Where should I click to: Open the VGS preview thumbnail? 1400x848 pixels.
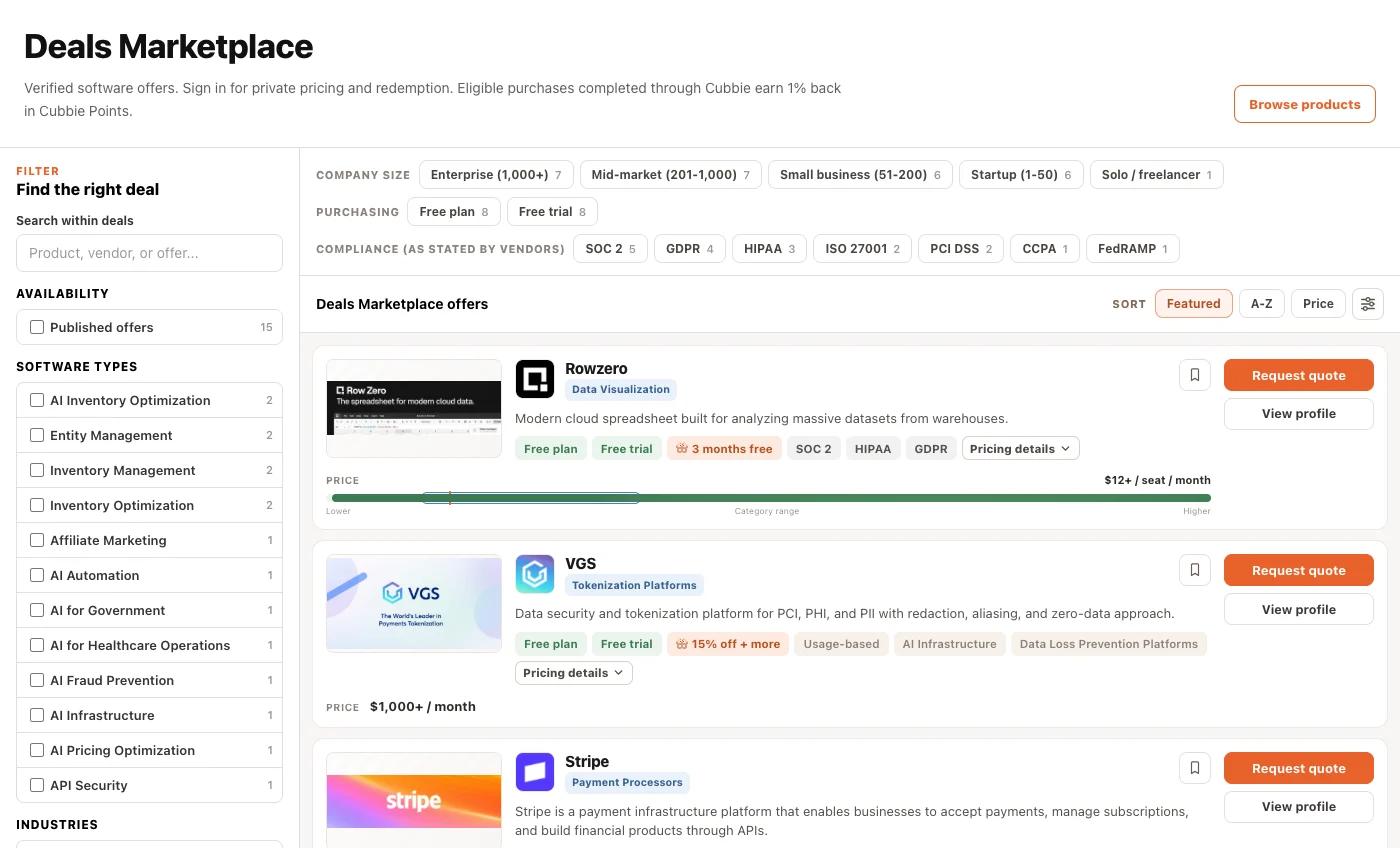(x=414, y=604)
